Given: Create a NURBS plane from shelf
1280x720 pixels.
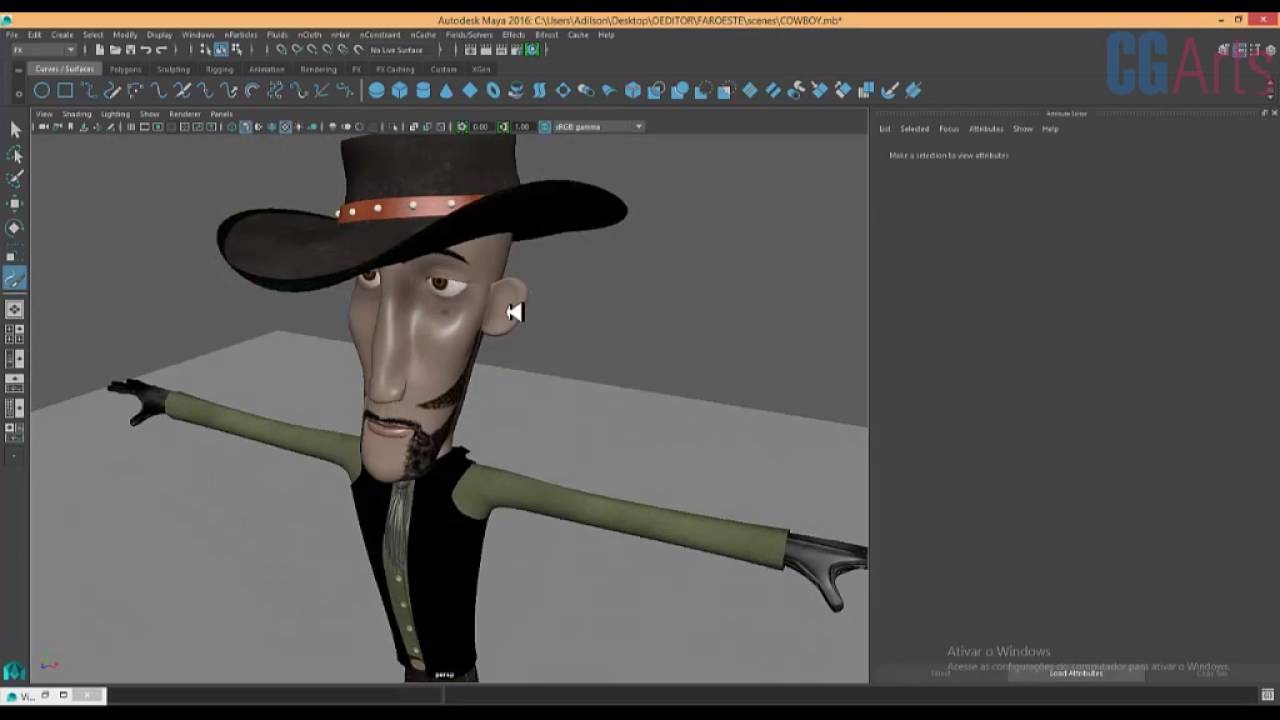Looking at the screenshot, I should point(469,90).
